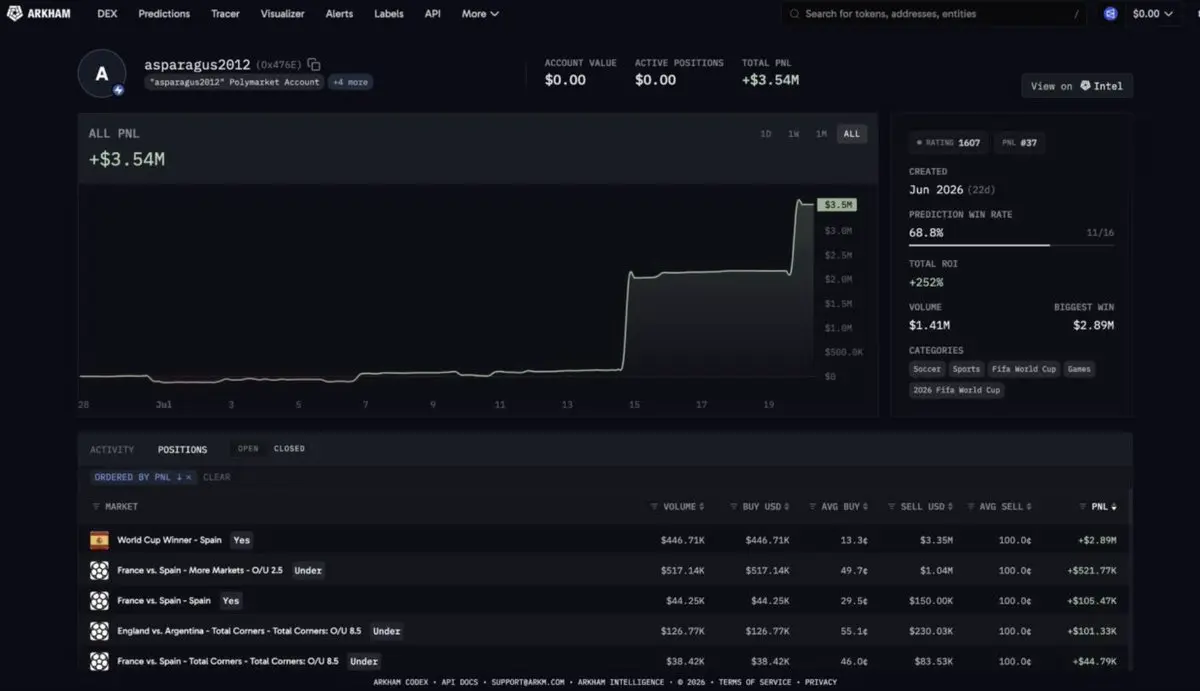Toggle the OPEN positions filter

(x=248, y=449)
